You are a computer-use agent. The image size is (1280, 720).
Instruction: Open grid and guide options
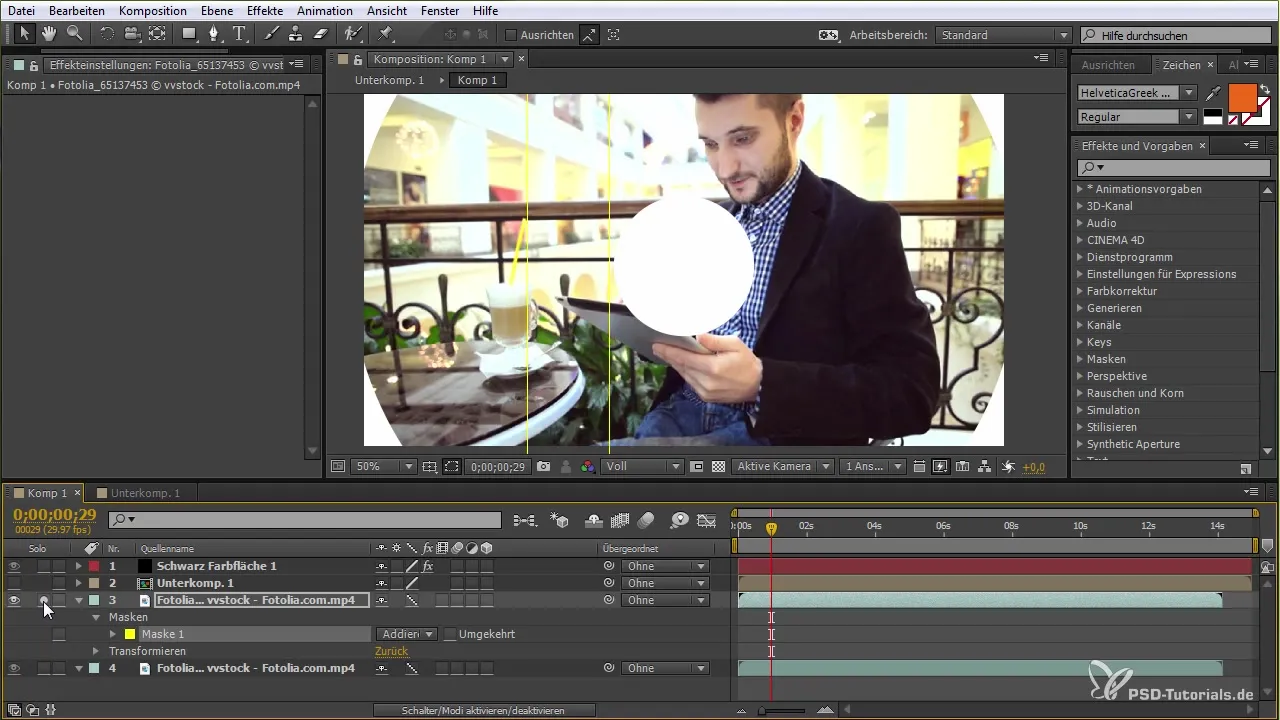coord(429,466)
